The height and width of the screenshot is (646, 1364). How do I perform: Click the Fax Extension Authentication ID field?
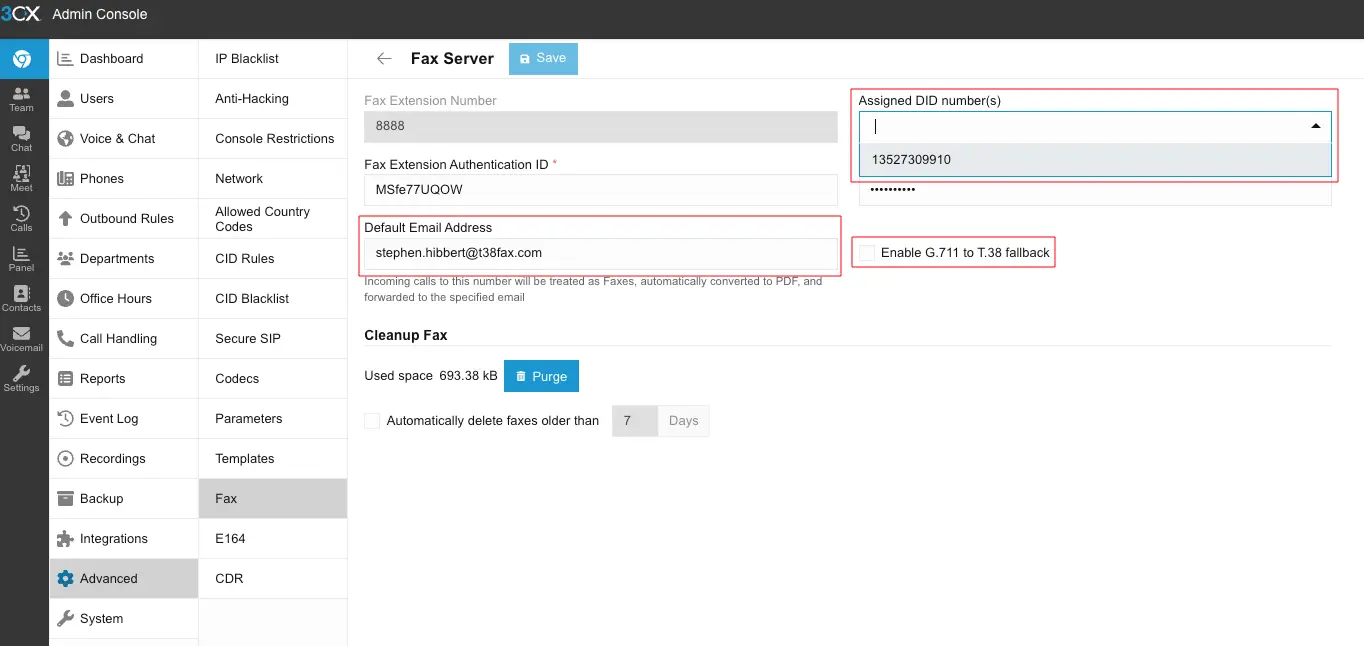600,189
